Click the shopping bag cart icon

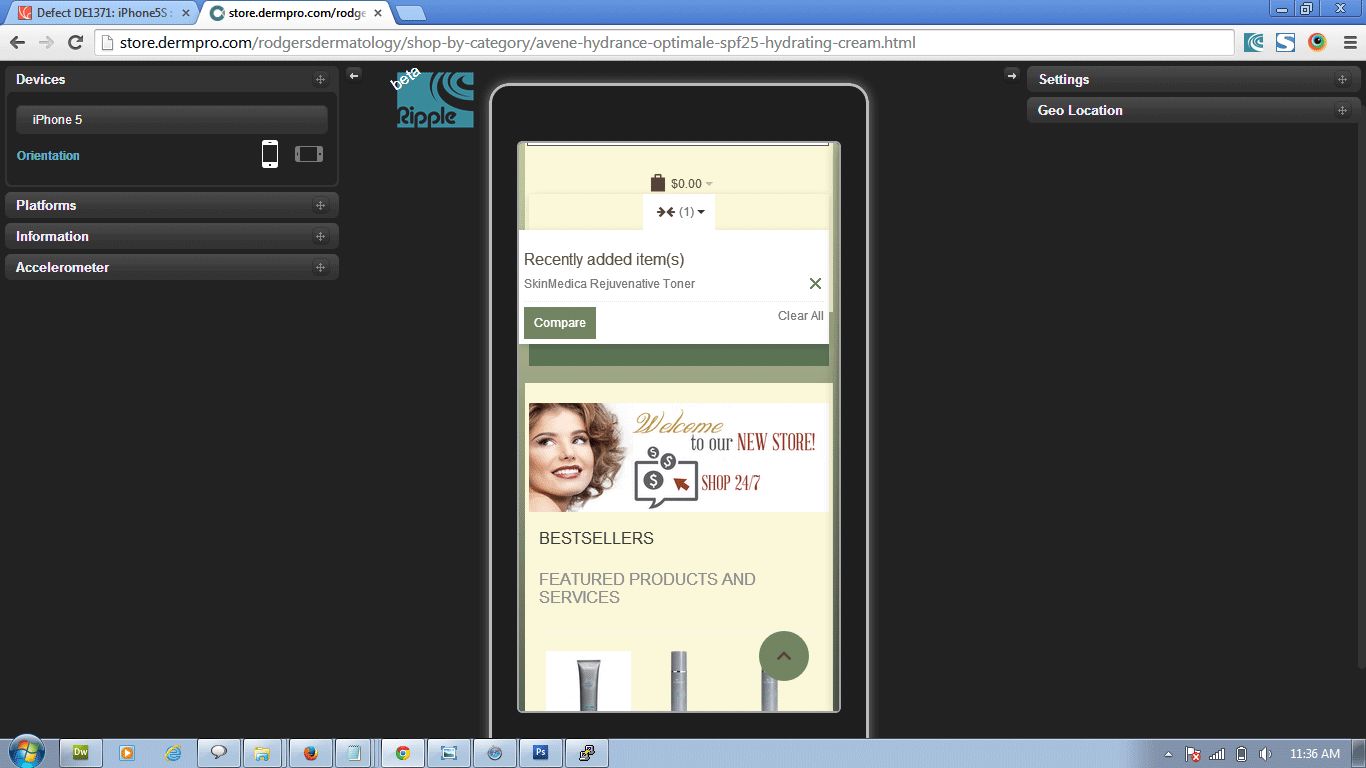[x=658, y=182]
